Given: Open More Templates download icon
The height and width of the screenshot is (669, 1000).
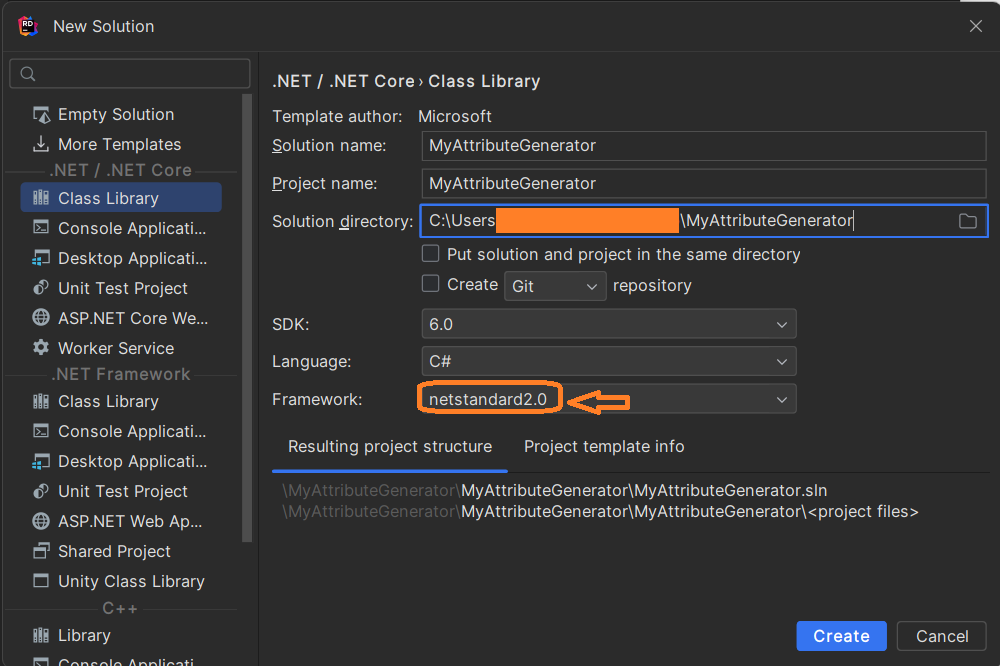Looking at the screenshot, I should (41, 144).
